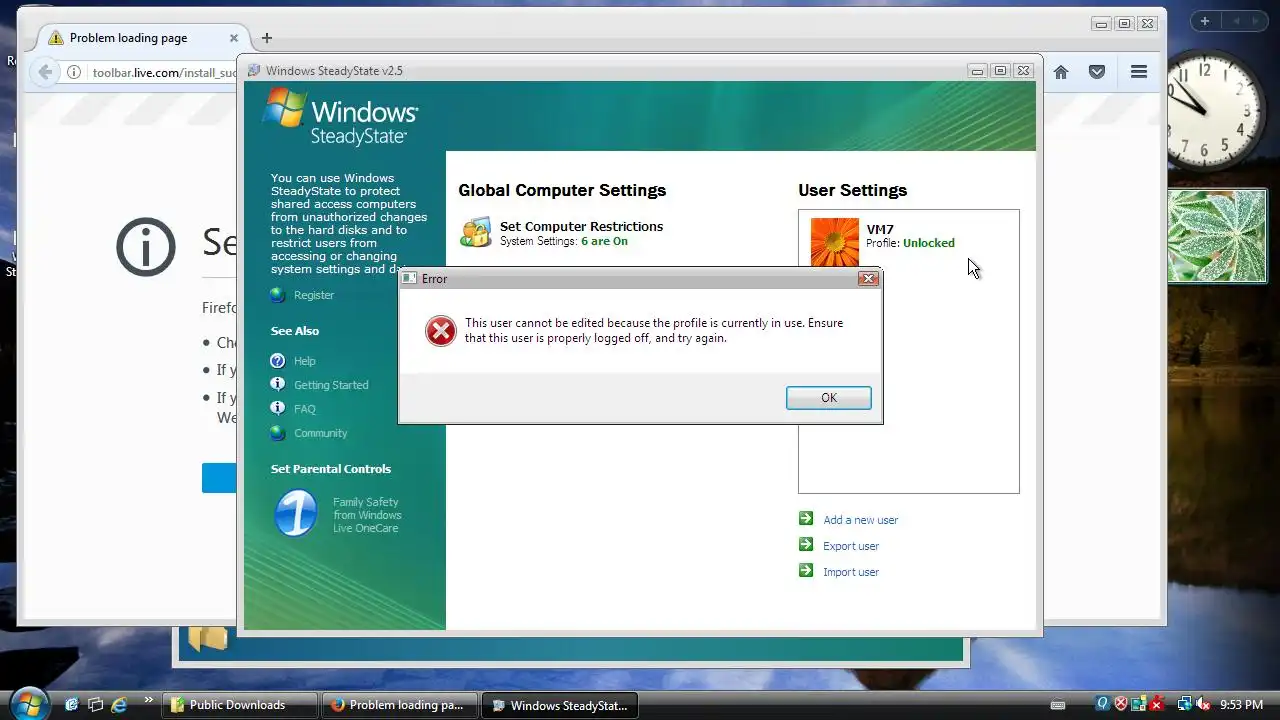Open the Firefox hamburger menu
The image size is (1280, 720).
(x=1139, y=72)
